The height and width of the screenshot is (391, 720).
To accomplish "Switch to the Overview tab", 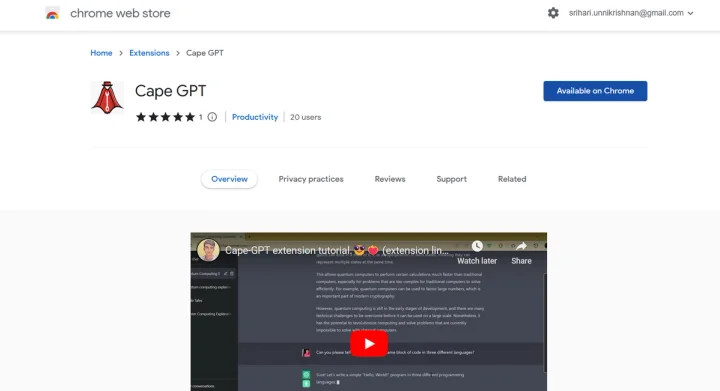I will (229, 179).
